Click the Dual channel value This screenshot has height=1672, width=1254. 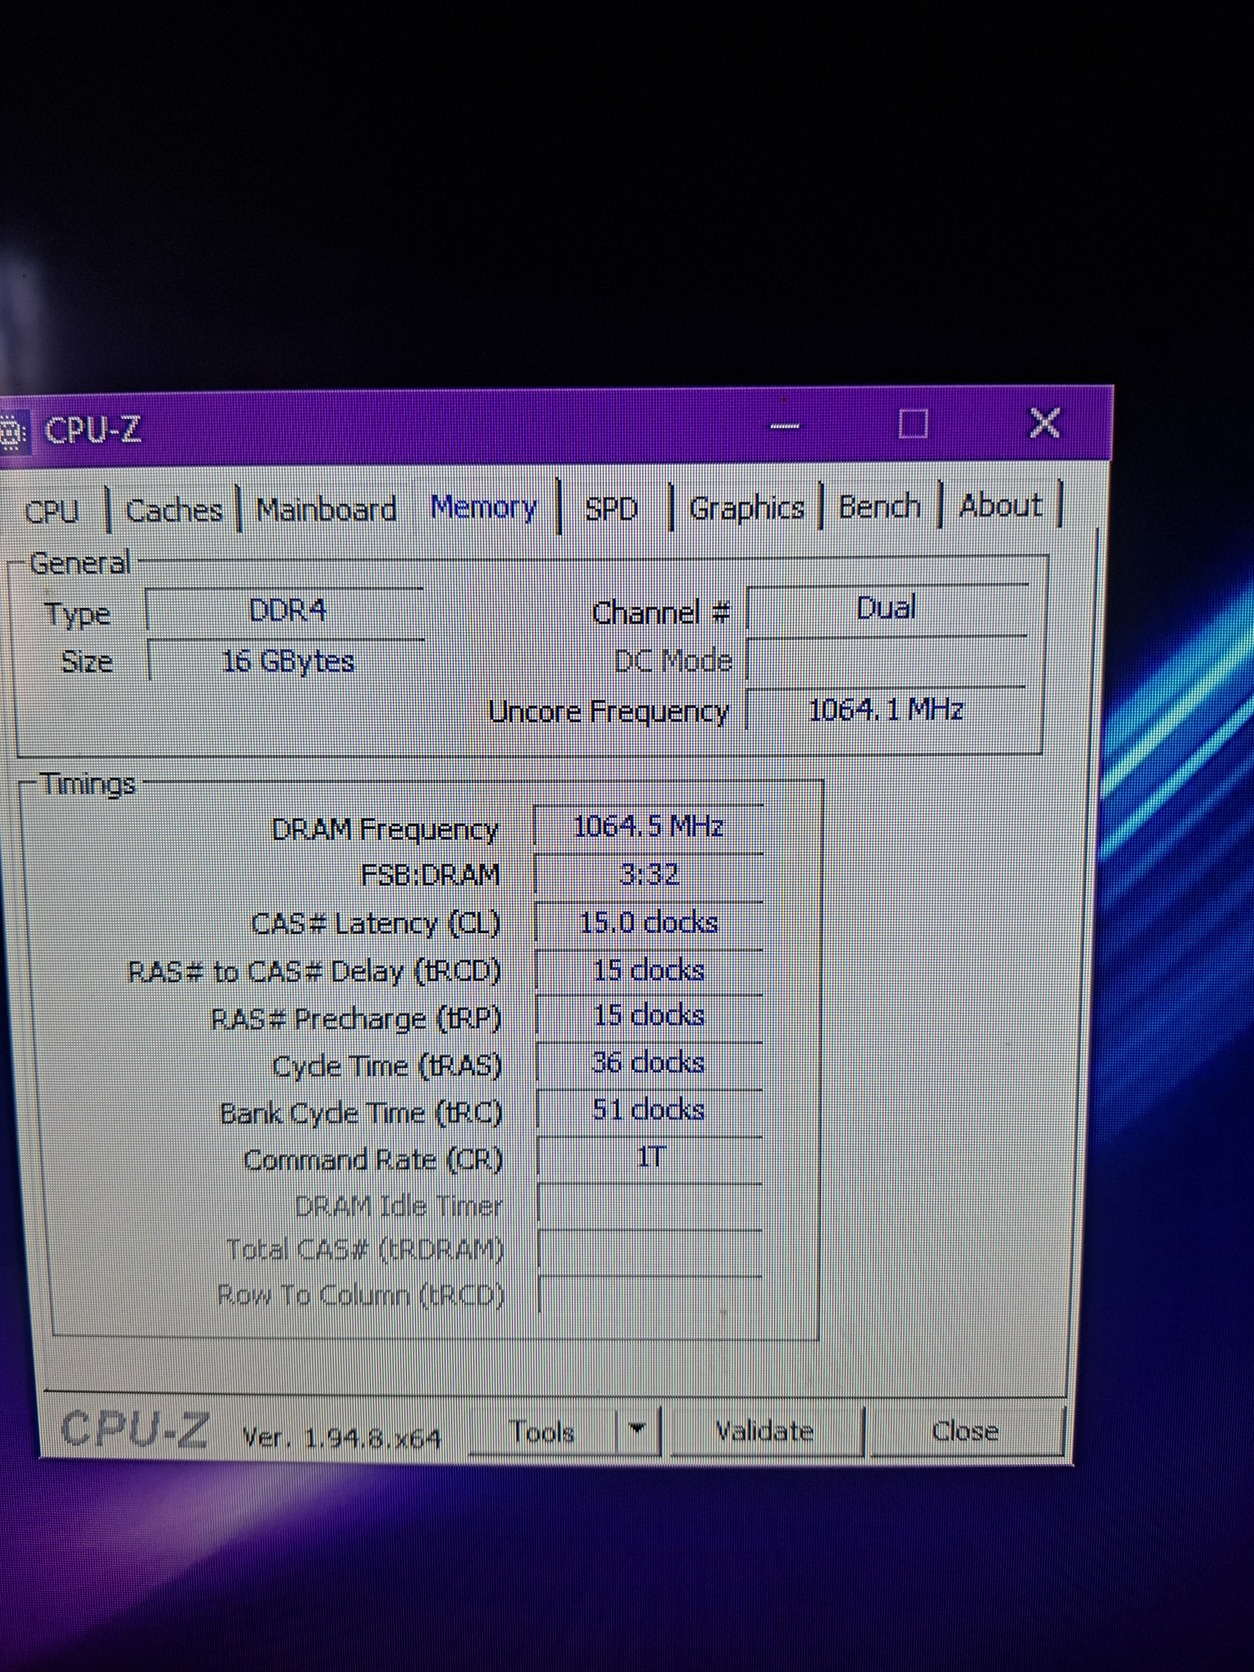887,608
